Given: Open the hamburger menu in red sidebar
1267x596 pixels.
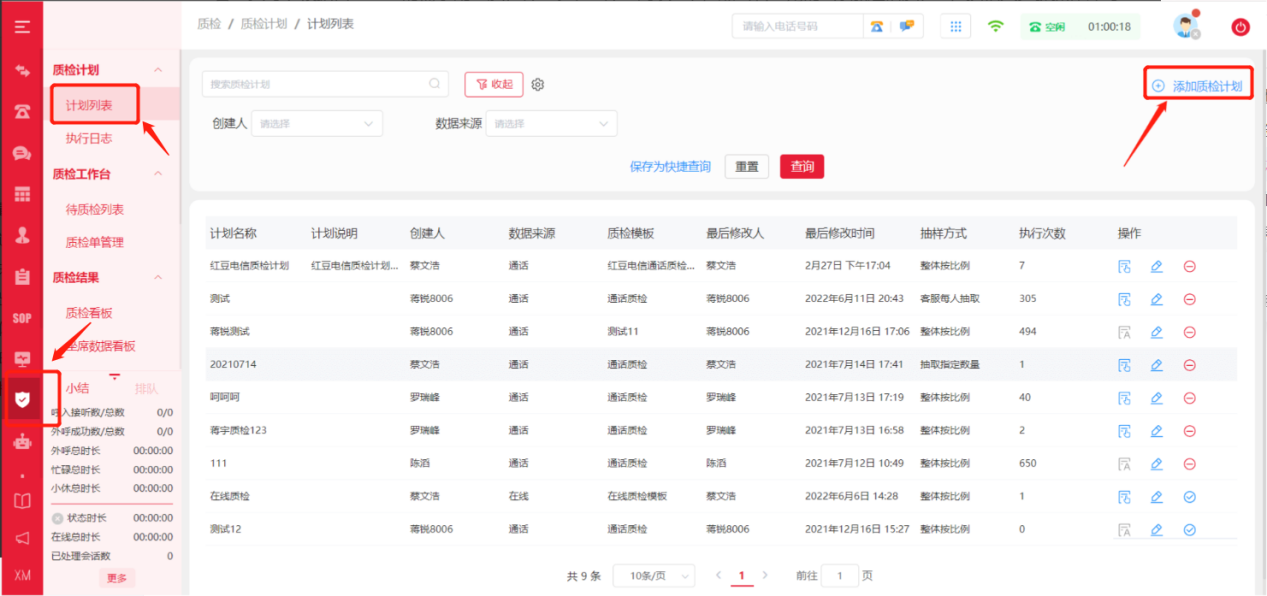Looking at the screenshot, I should click(21, 26).
